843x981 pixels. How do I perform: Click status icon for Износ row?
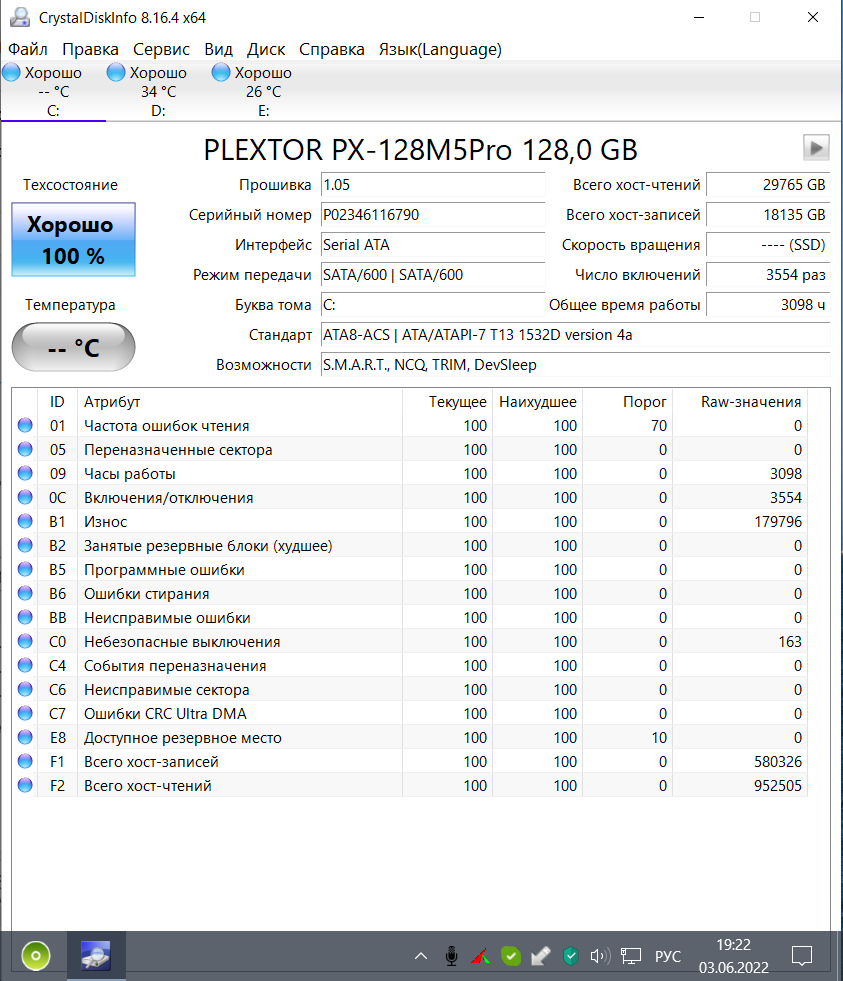tap(25, 521)
